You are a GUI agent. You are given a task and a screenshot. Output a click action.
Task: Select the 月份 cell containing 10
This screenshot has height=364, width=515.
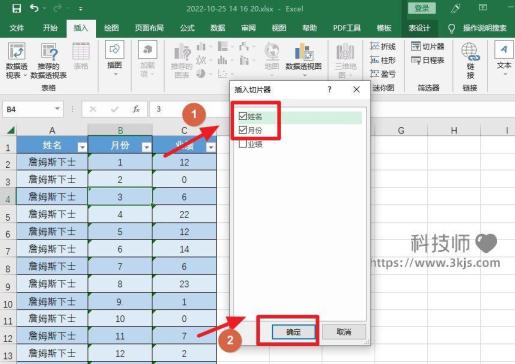click(x=120, y=319)
